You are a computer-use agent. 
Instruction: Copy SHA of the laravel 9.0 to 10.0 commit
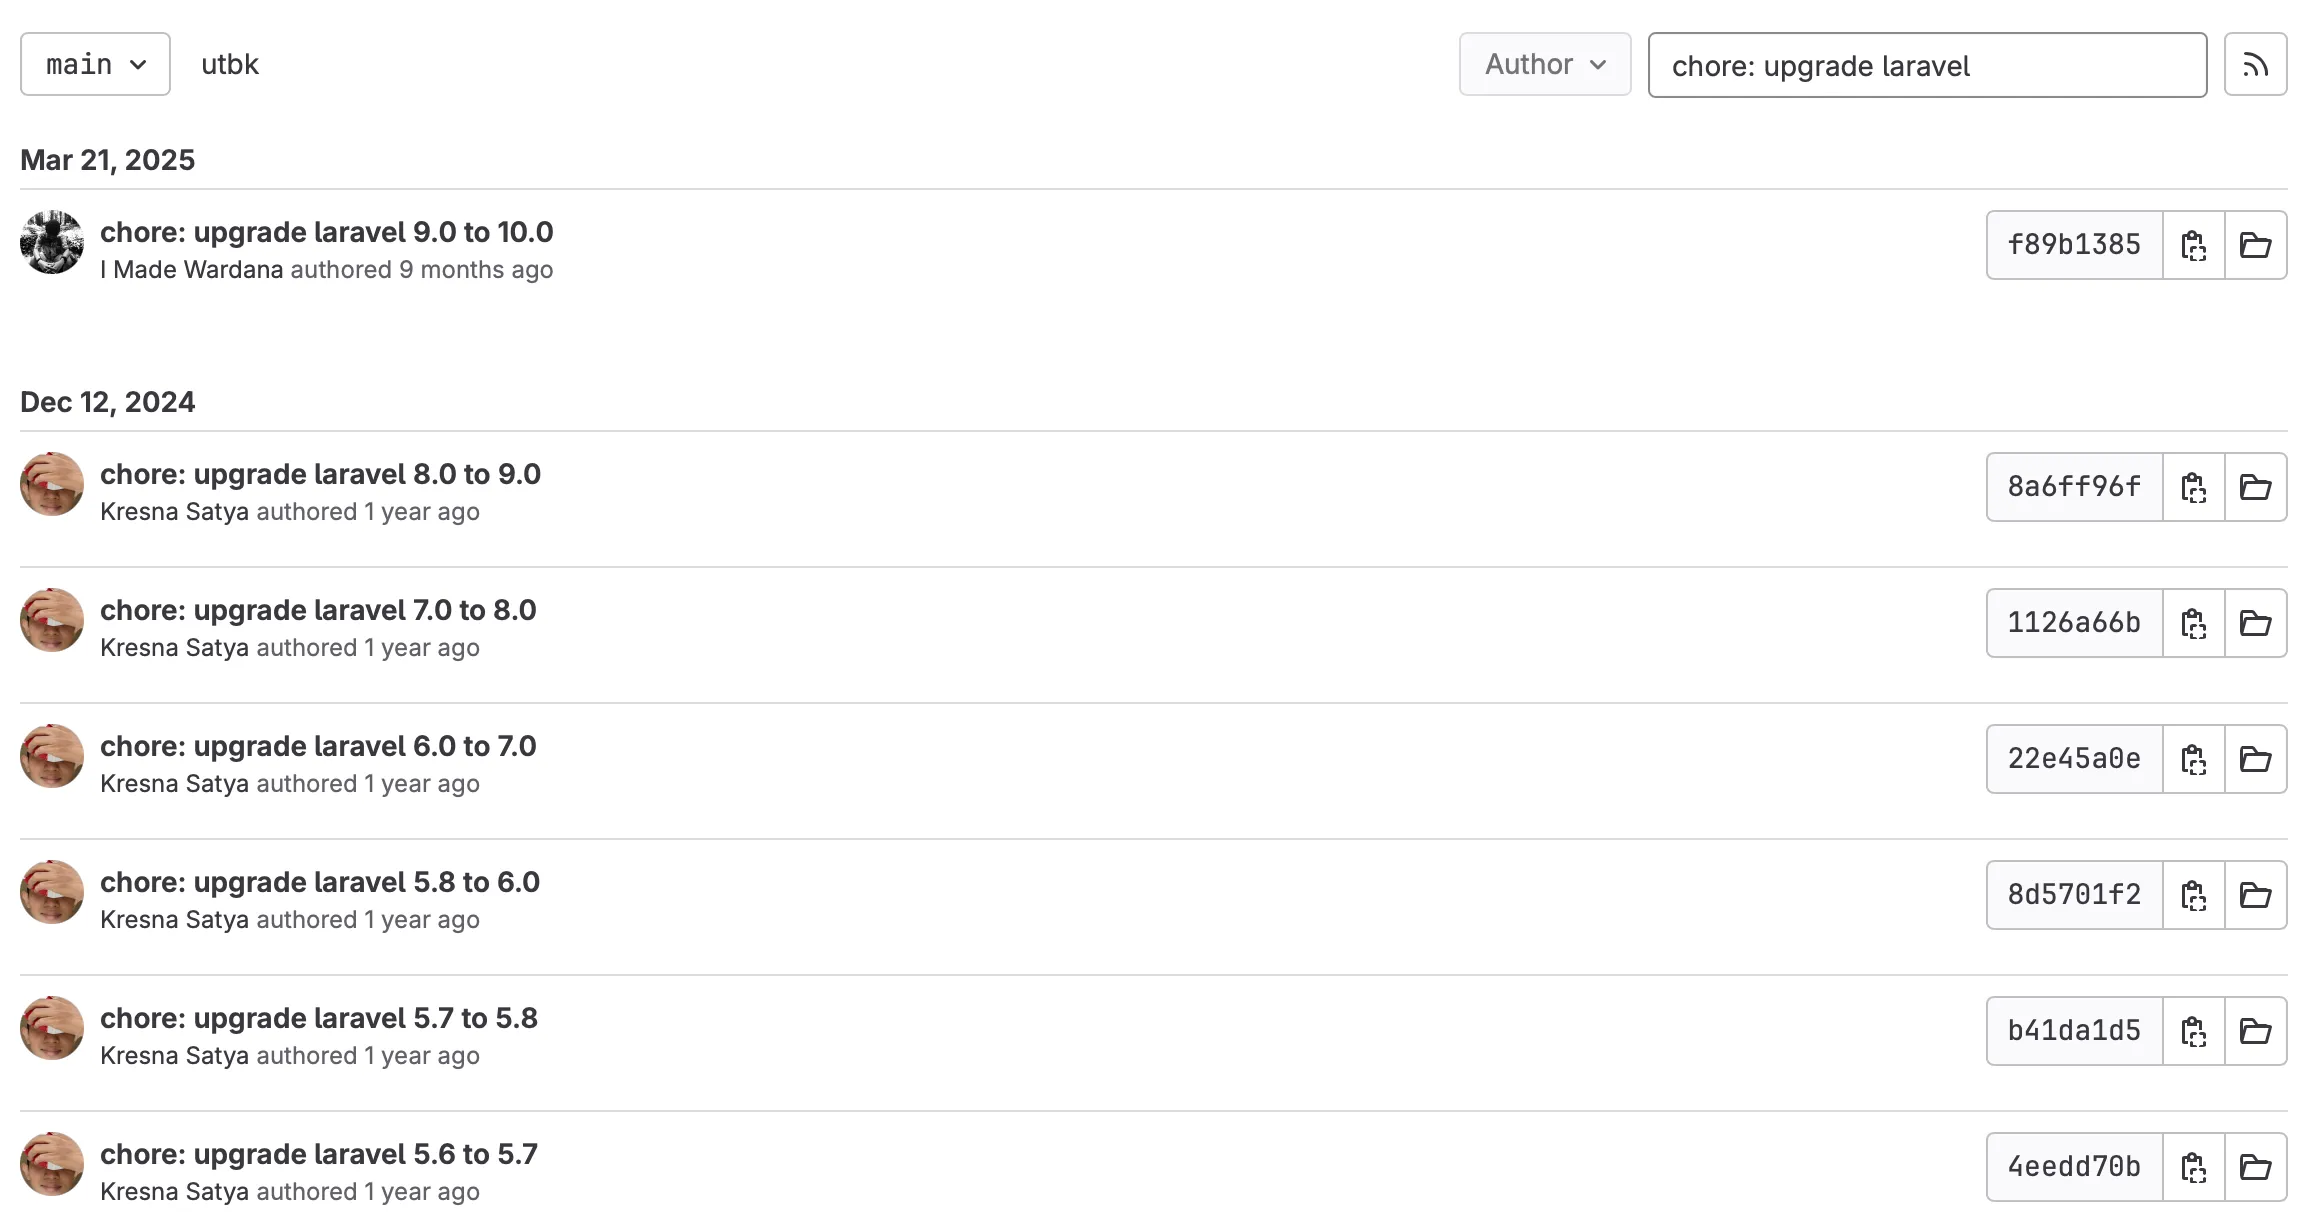[x=2194, y=245]
